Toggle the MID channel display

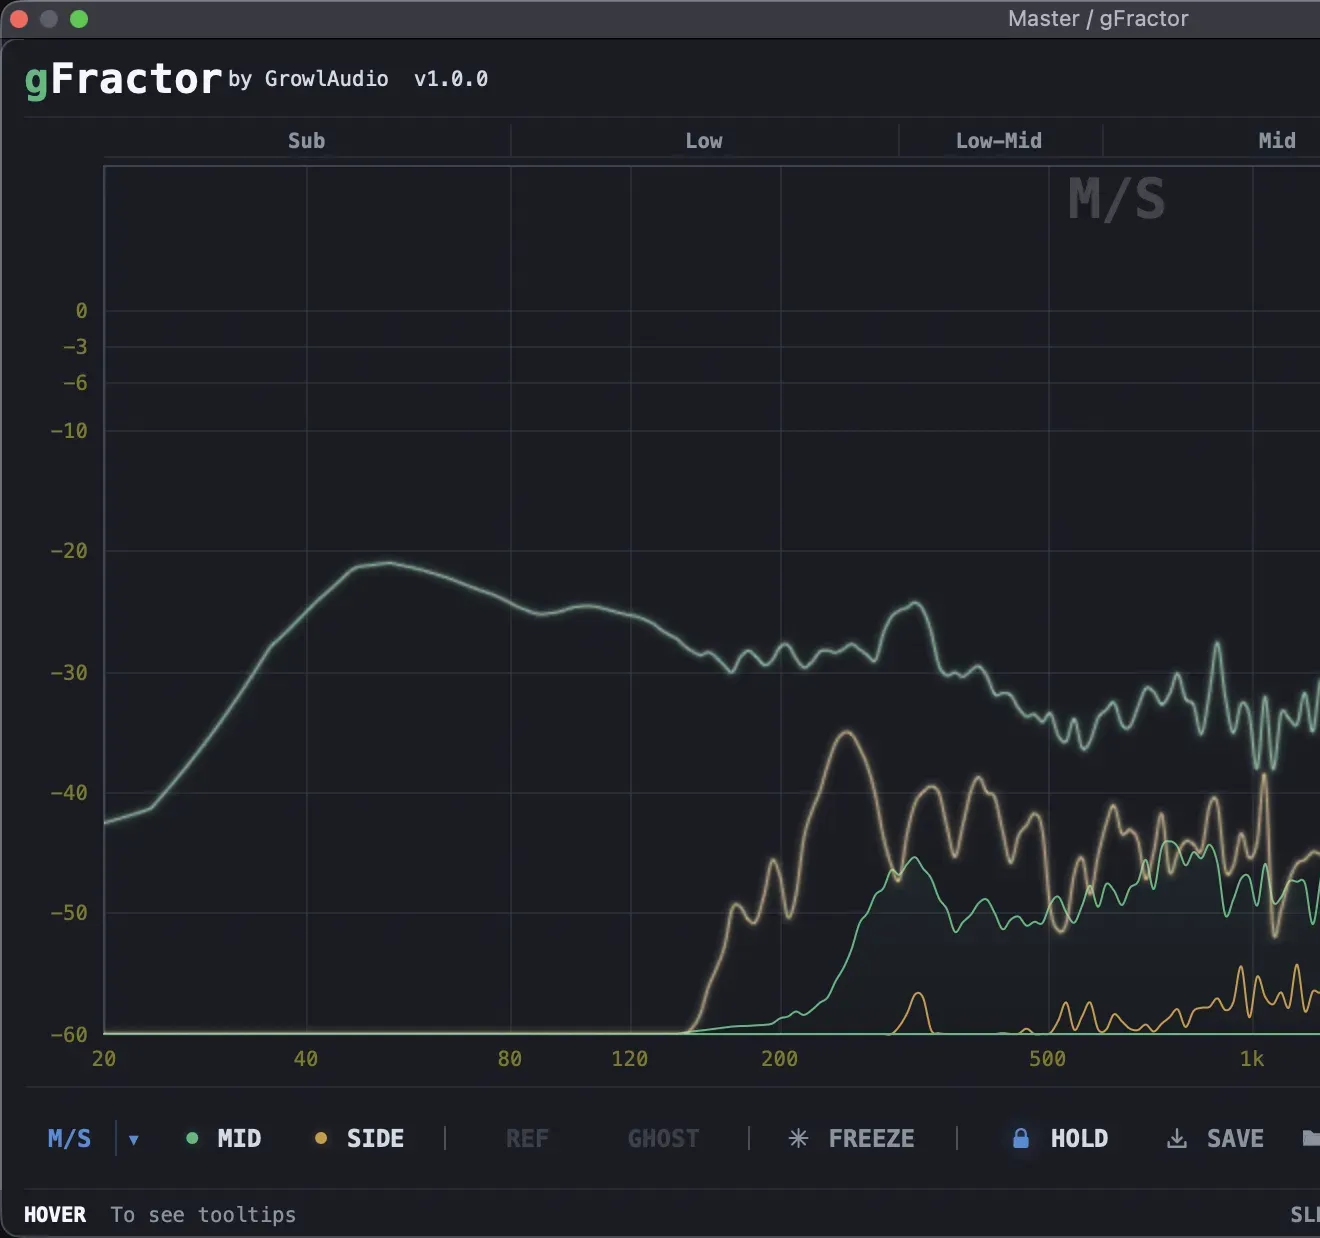(x=237, y=1138)
